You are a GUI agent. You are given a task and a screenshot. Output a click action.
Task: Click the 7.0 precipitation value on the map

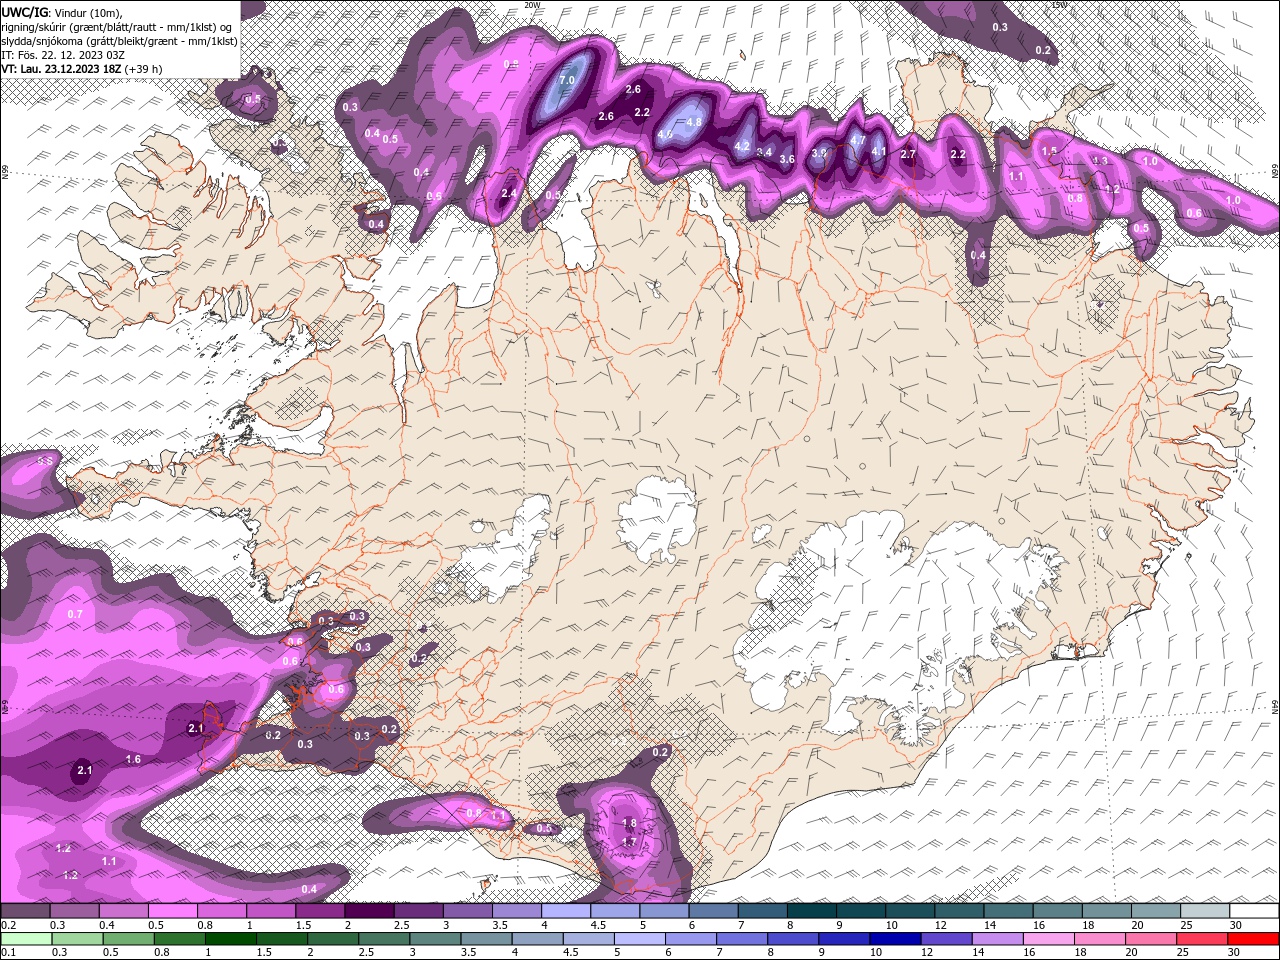tap(567, 80)
